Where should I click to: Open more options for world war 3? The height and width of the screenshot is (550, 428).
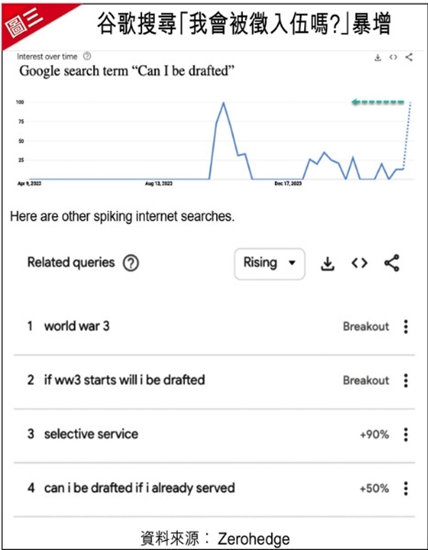[x=406, y=327]
